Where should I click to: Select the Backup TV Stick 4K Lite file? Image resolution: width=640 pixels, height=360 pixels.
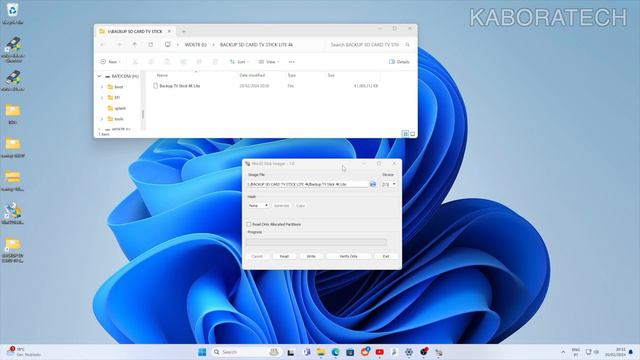(180, 86)
